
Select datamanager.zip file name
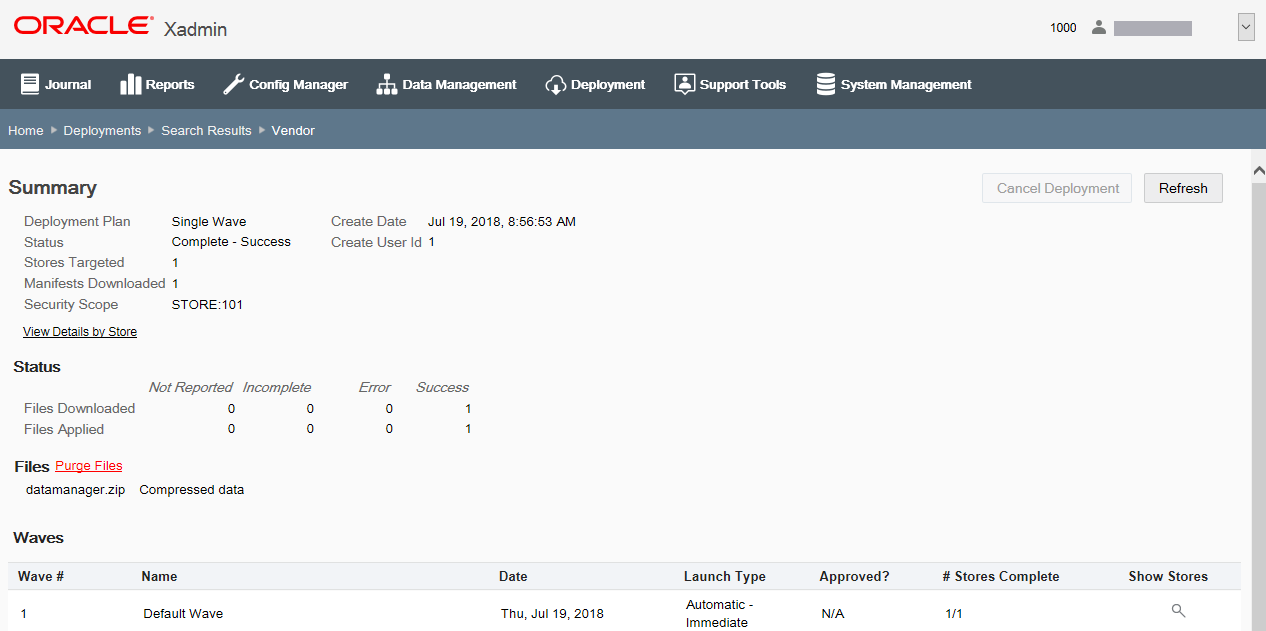click(x=75, y=490)
